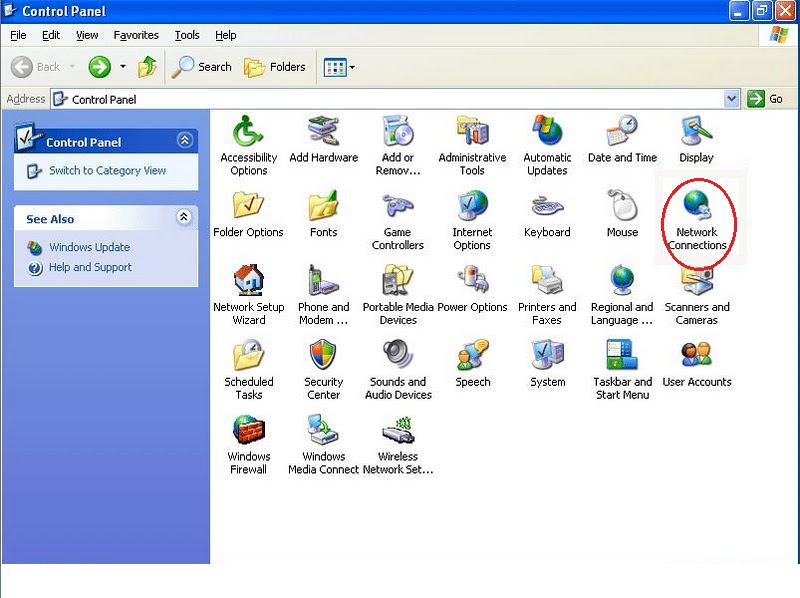
Task: Open System properties icon
Action: (547, 356)
